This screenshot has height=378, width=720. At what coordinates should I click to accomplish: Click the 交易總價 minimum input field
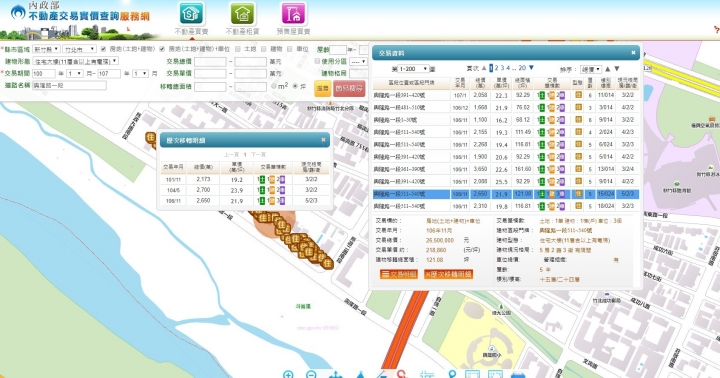[x=210, y=61]
